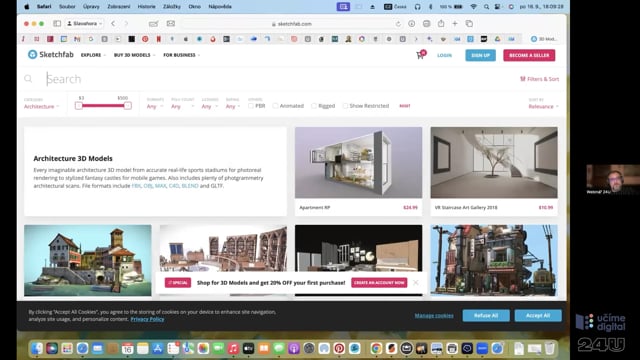Open the Záložky menu

[x=172, y=7]
